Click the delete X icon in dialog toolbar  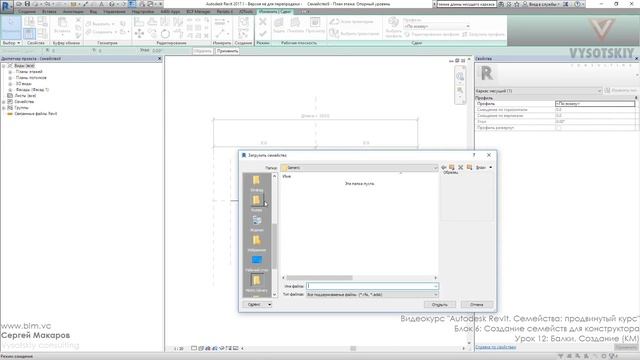click(460, 167)
